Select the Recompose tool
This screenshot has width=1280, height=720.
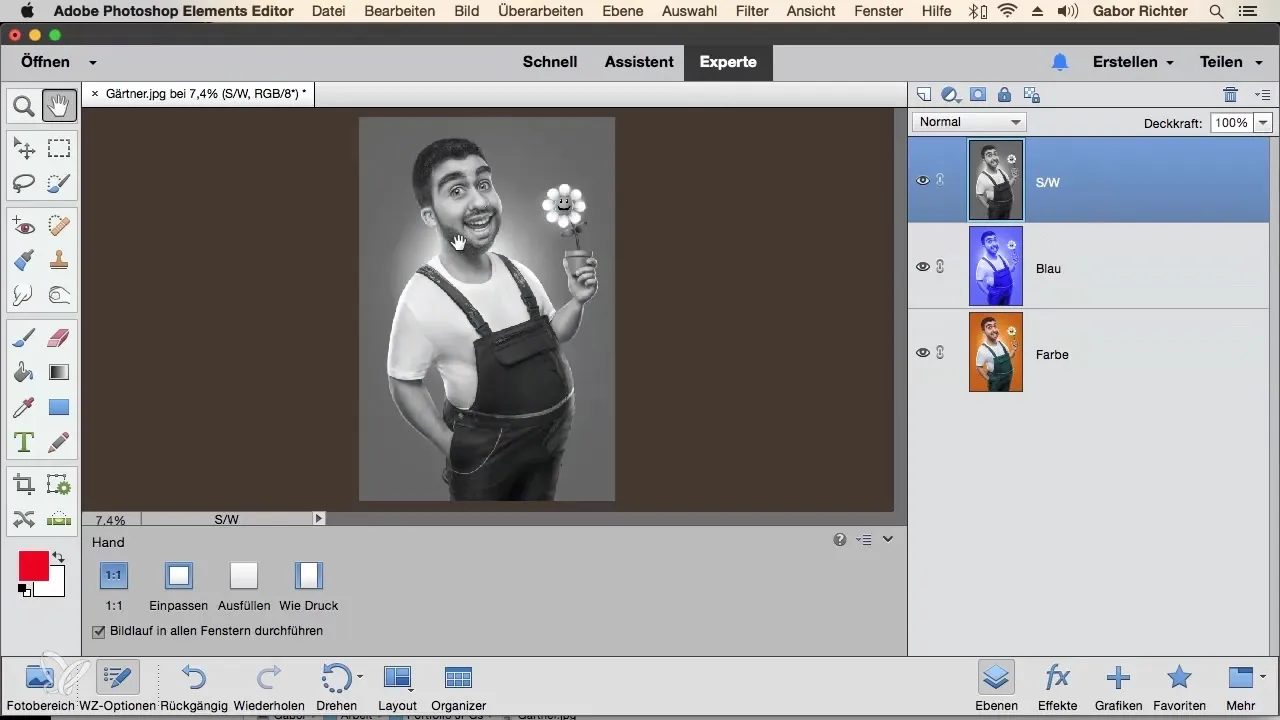click(59, 485)
